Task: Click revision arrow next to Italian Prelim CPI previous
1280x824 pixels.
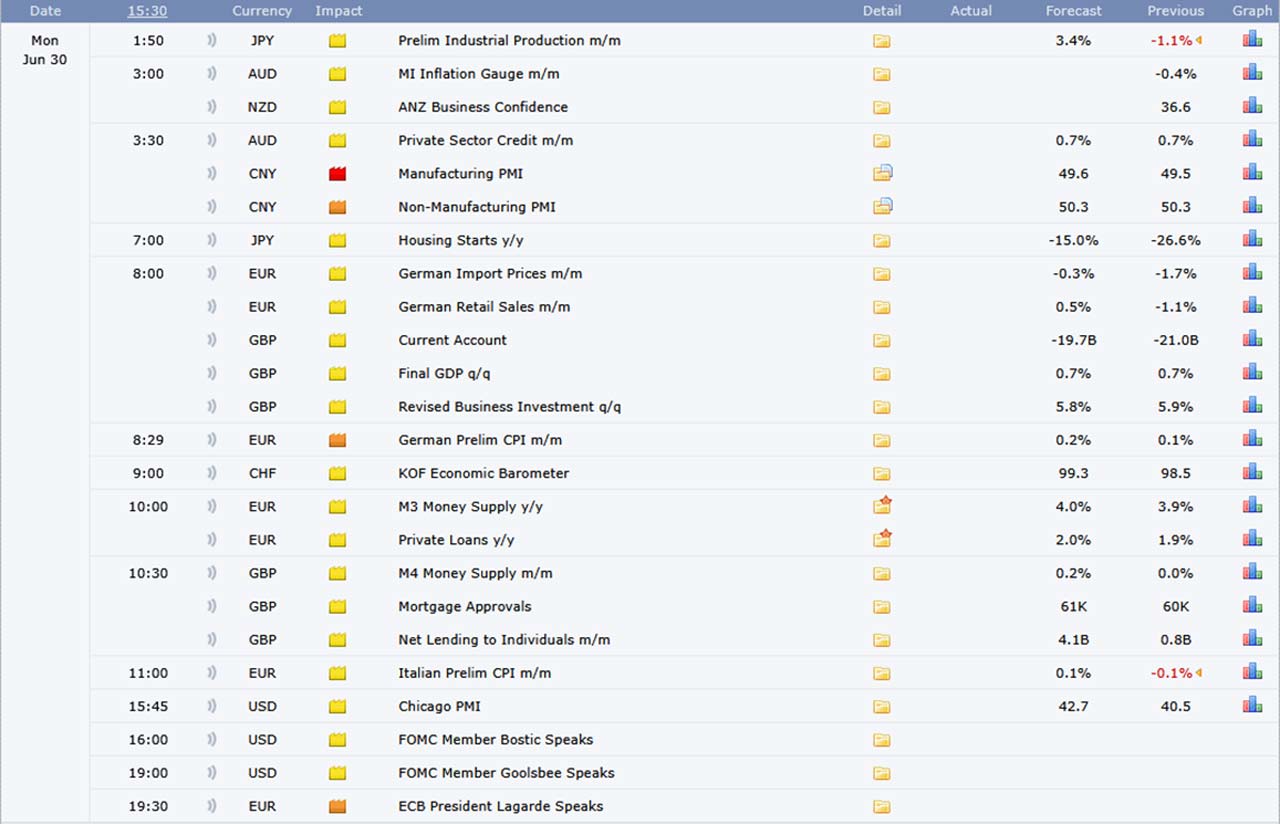Action: click(x=1199, y=673)
